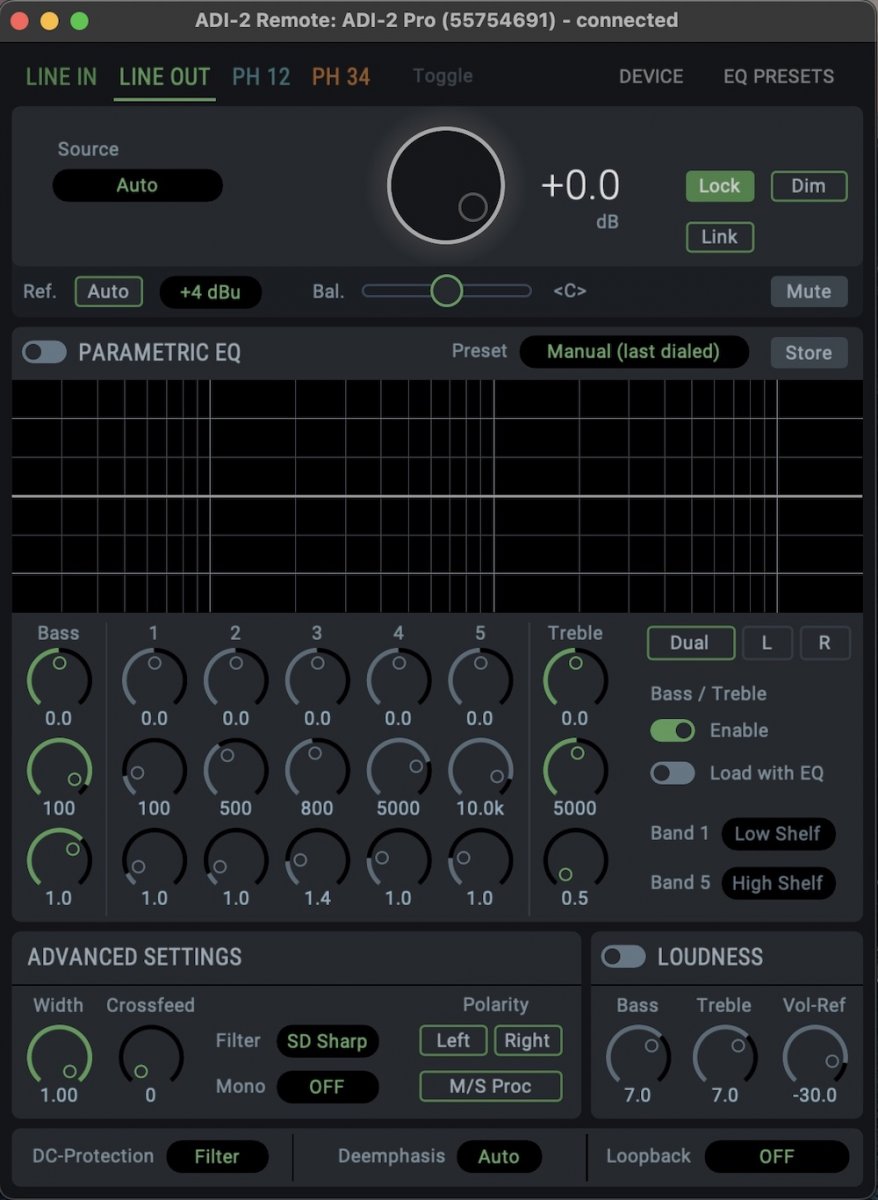Open the Deemphasis Auto dropdown
The image size is (878, 1200).
[499, 1157]
